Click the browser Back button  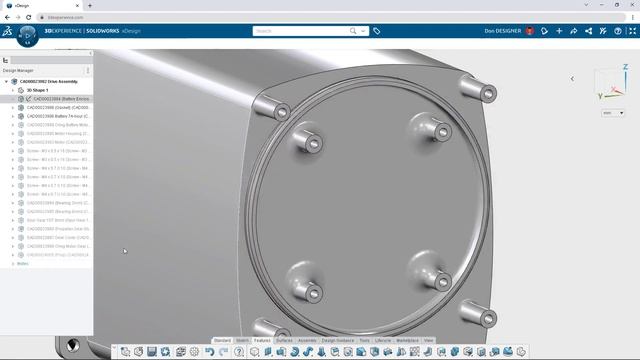click(7, 17)
